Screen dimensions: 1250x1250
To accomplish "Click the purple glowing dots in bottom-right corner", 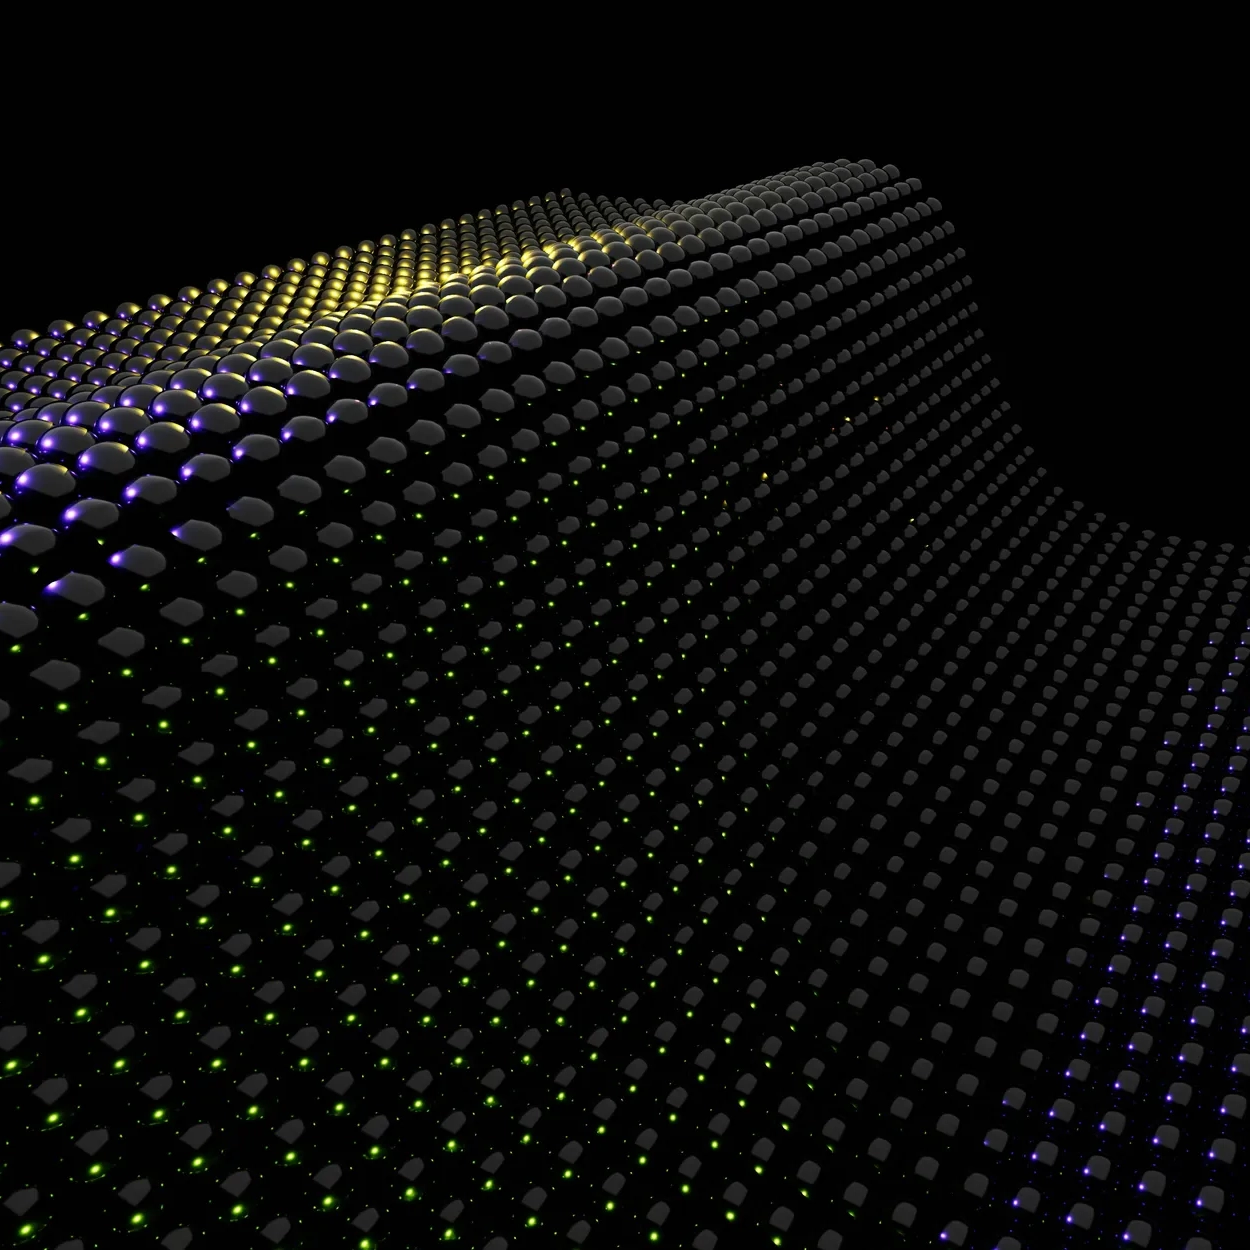I will point(1150,1150).
